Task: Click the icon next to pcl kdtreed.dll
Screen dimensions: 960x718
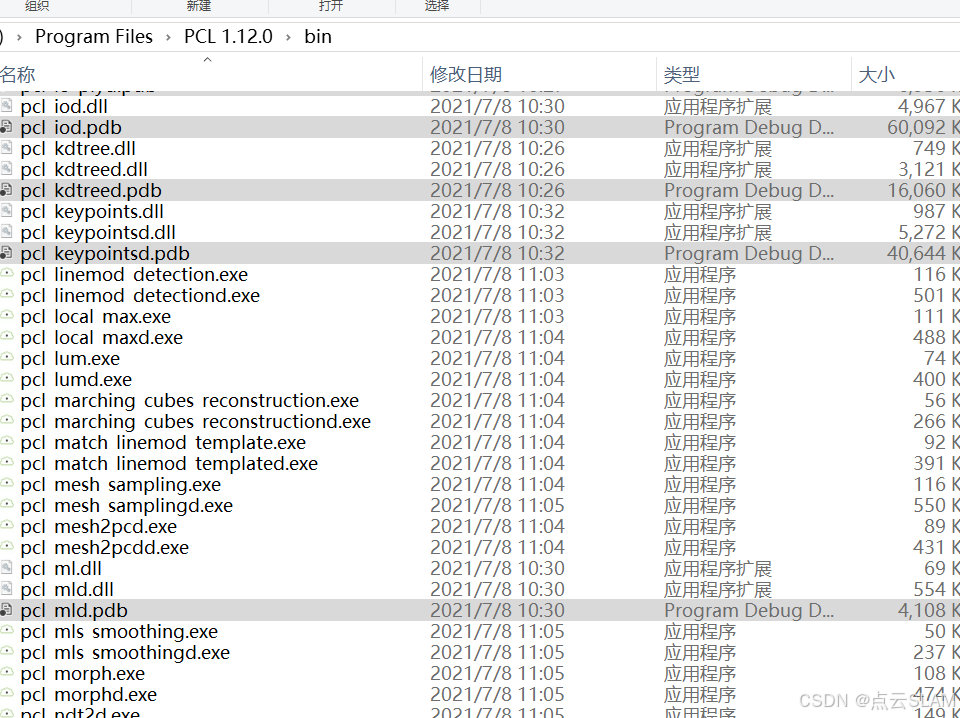Action: click(6, 169)
